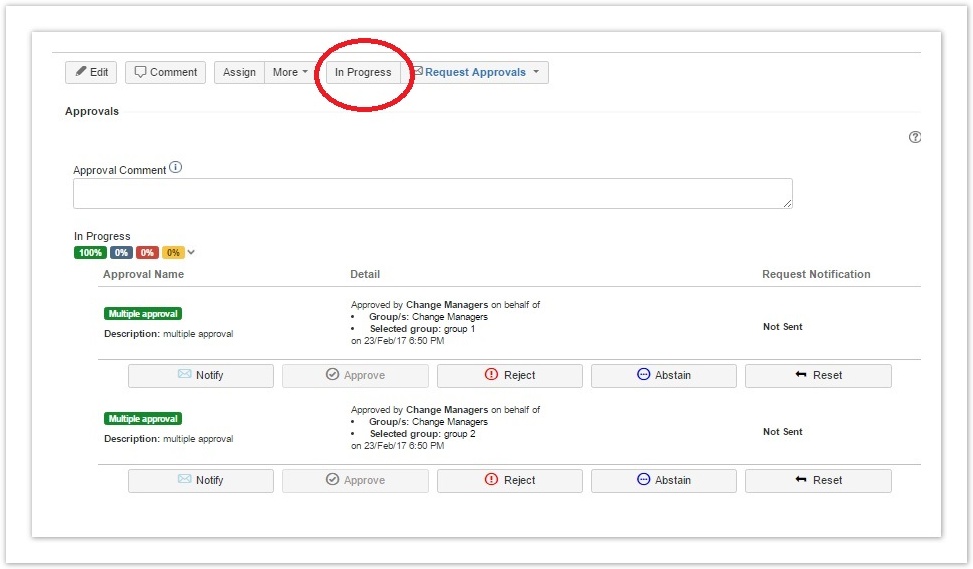The image size is (973, 569).
Task: Abstain from the group 1 approval
Action: click(x=663, y=375)
